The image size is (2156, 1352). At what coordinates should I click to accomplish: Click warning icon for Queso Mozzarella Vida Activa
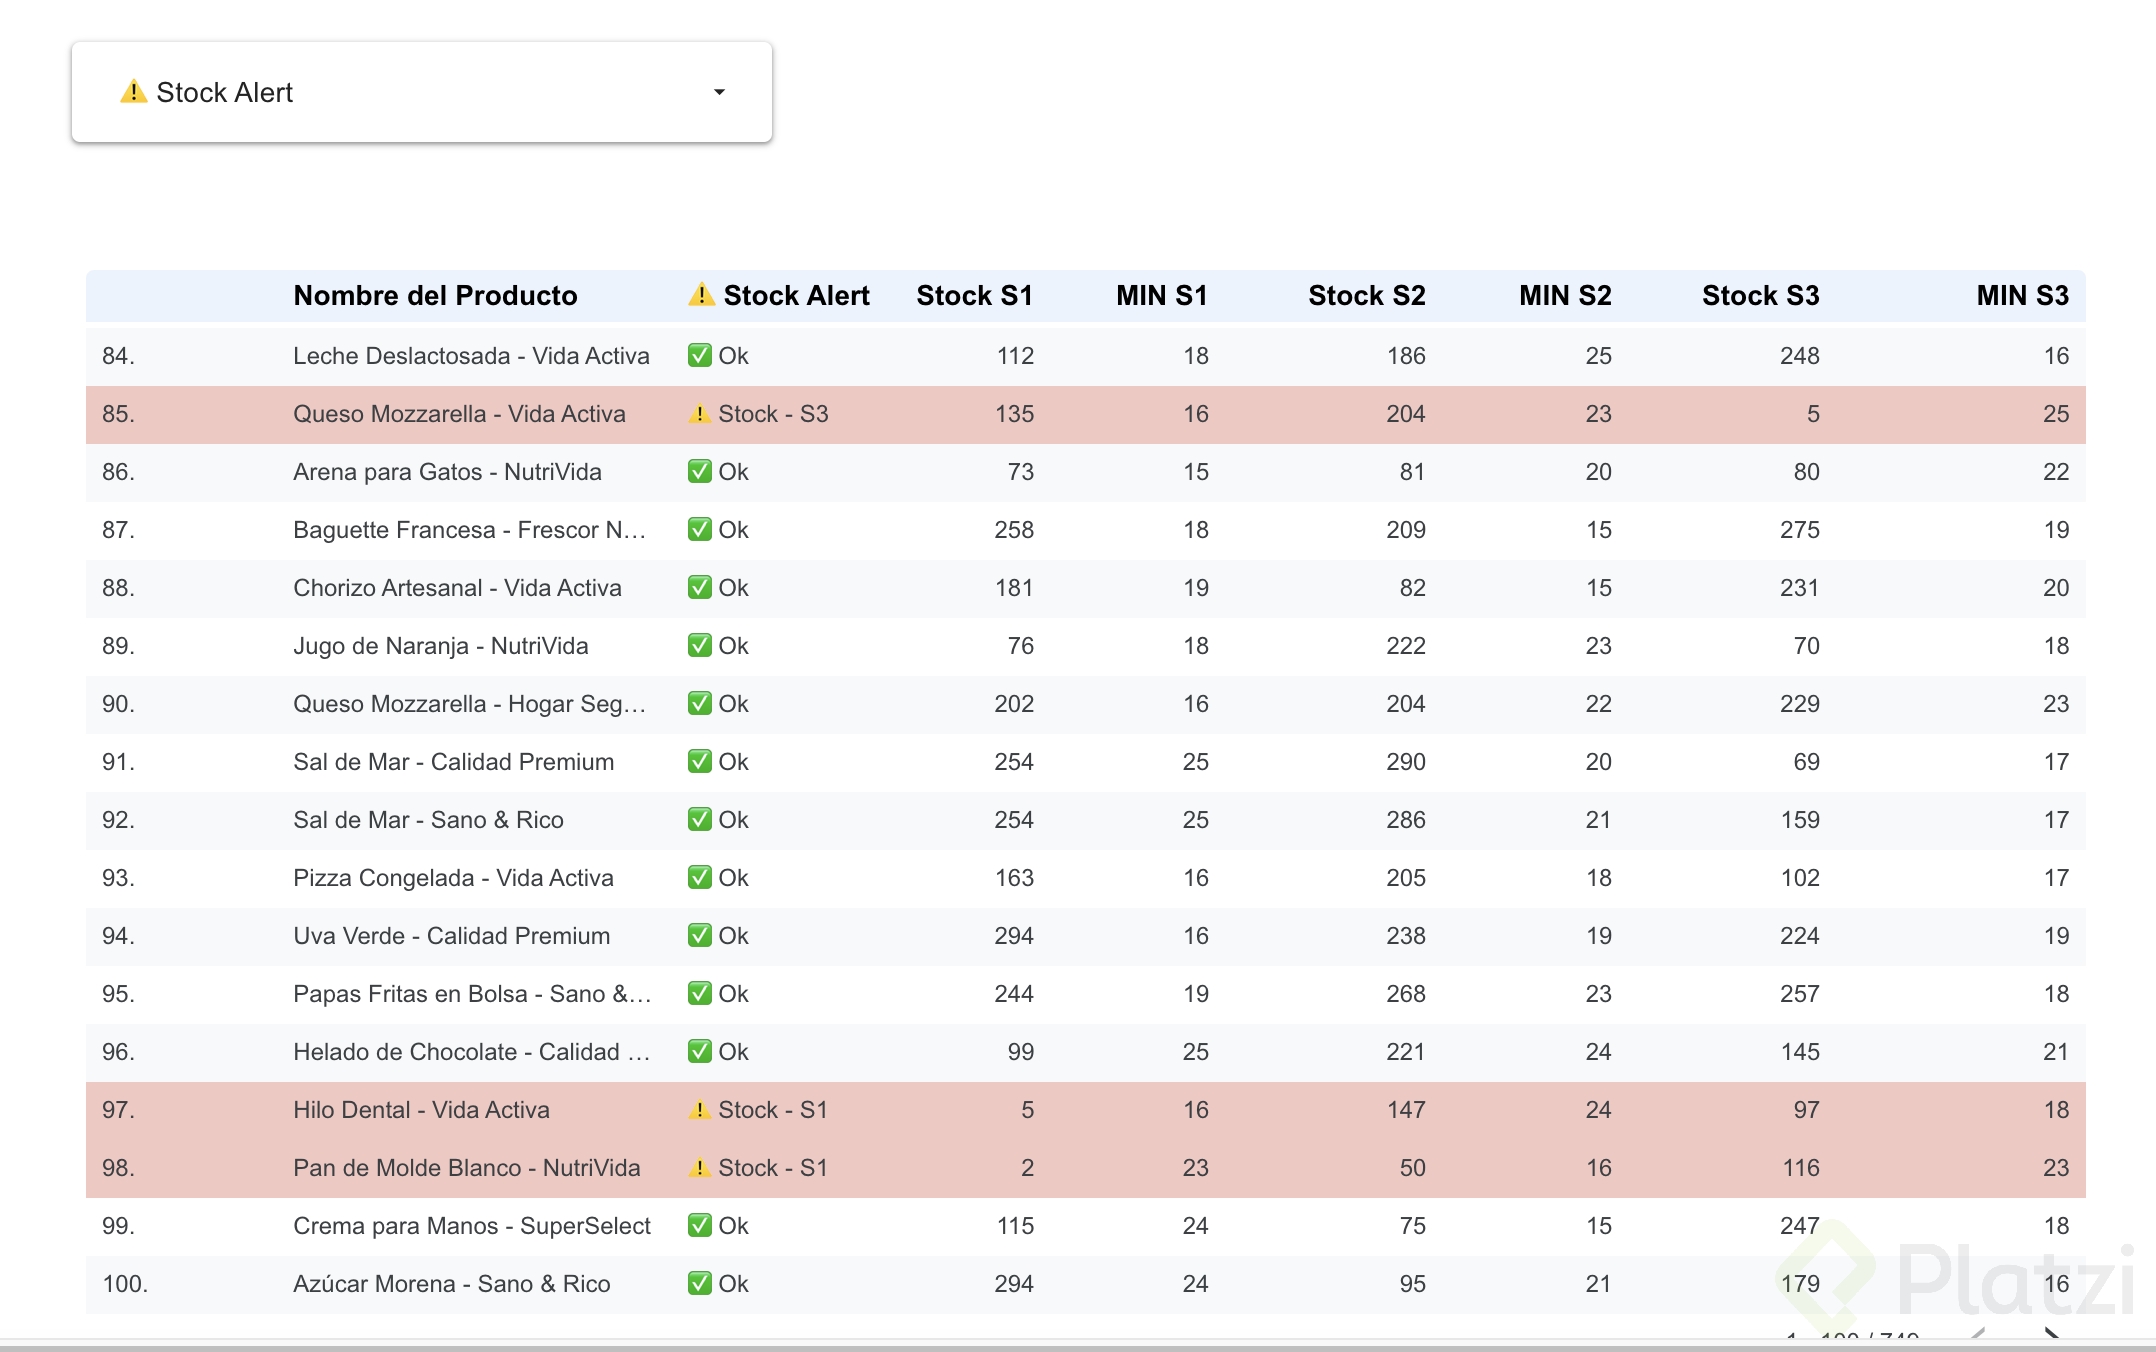click(x=699, y=414)
